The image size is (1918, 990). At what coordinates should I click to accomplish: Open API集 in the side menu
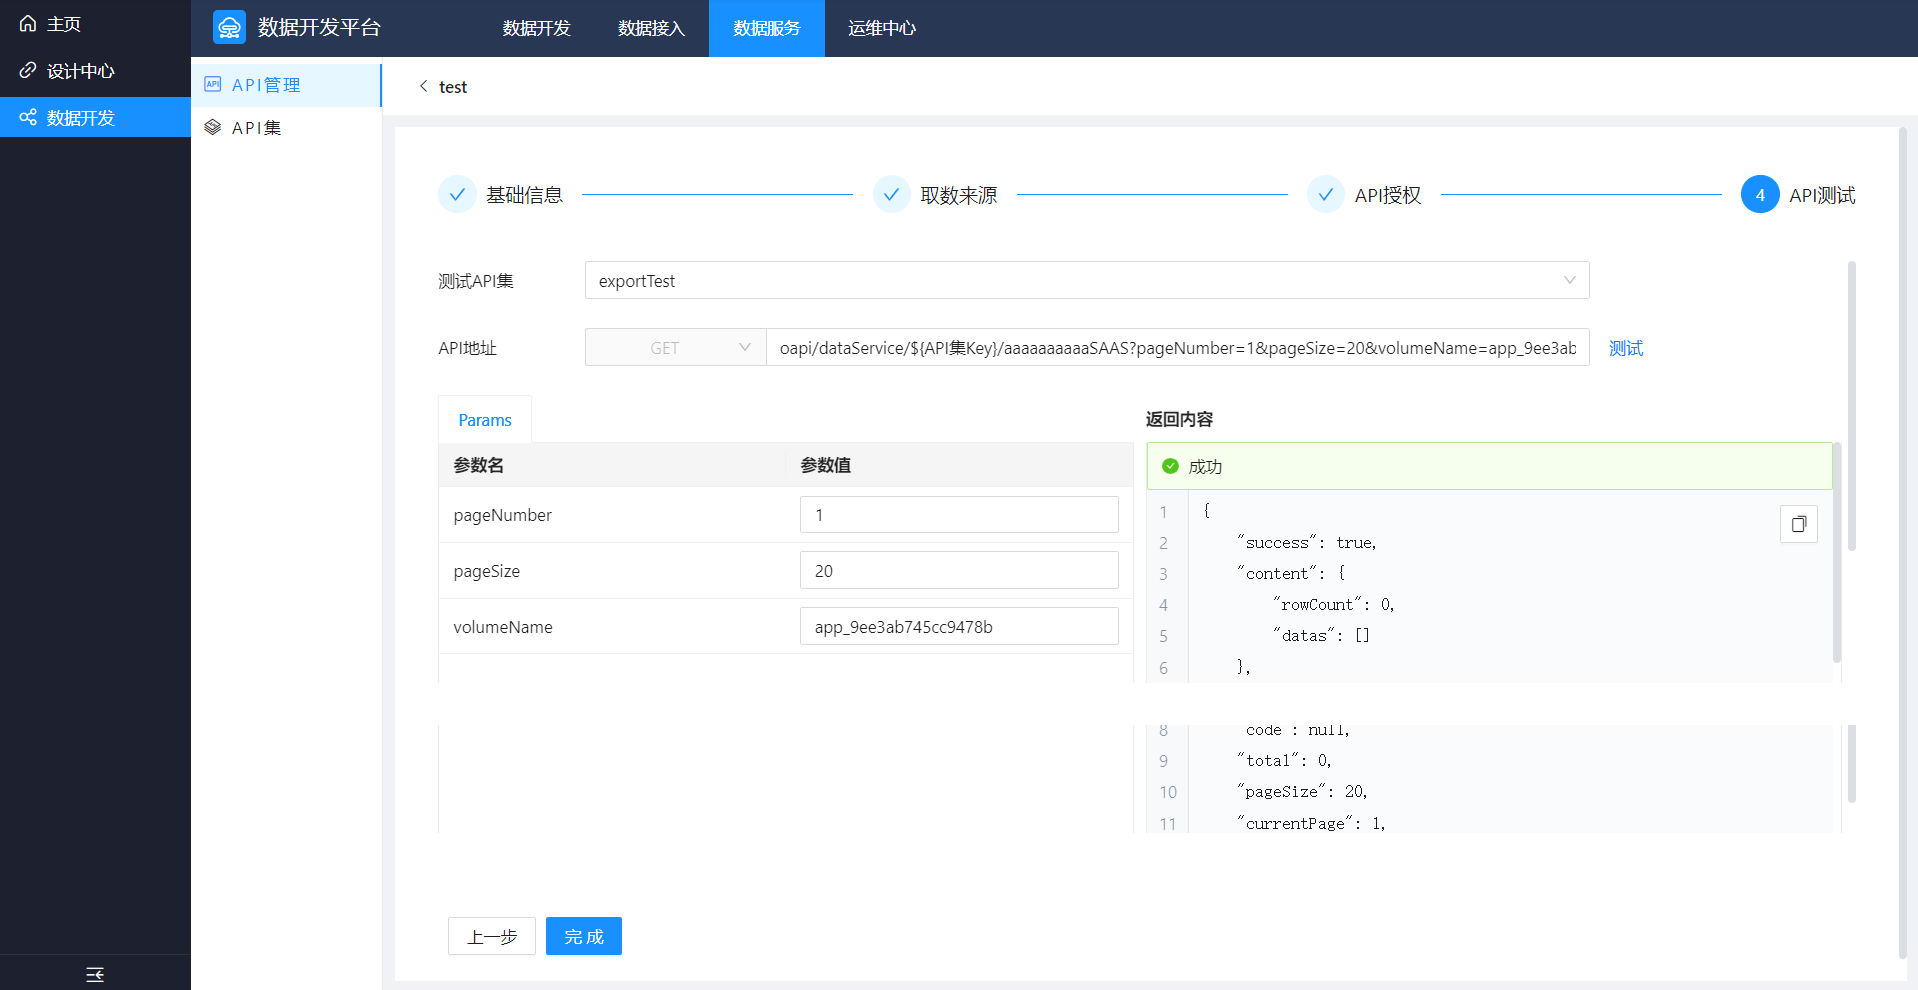tap(257, 128)
